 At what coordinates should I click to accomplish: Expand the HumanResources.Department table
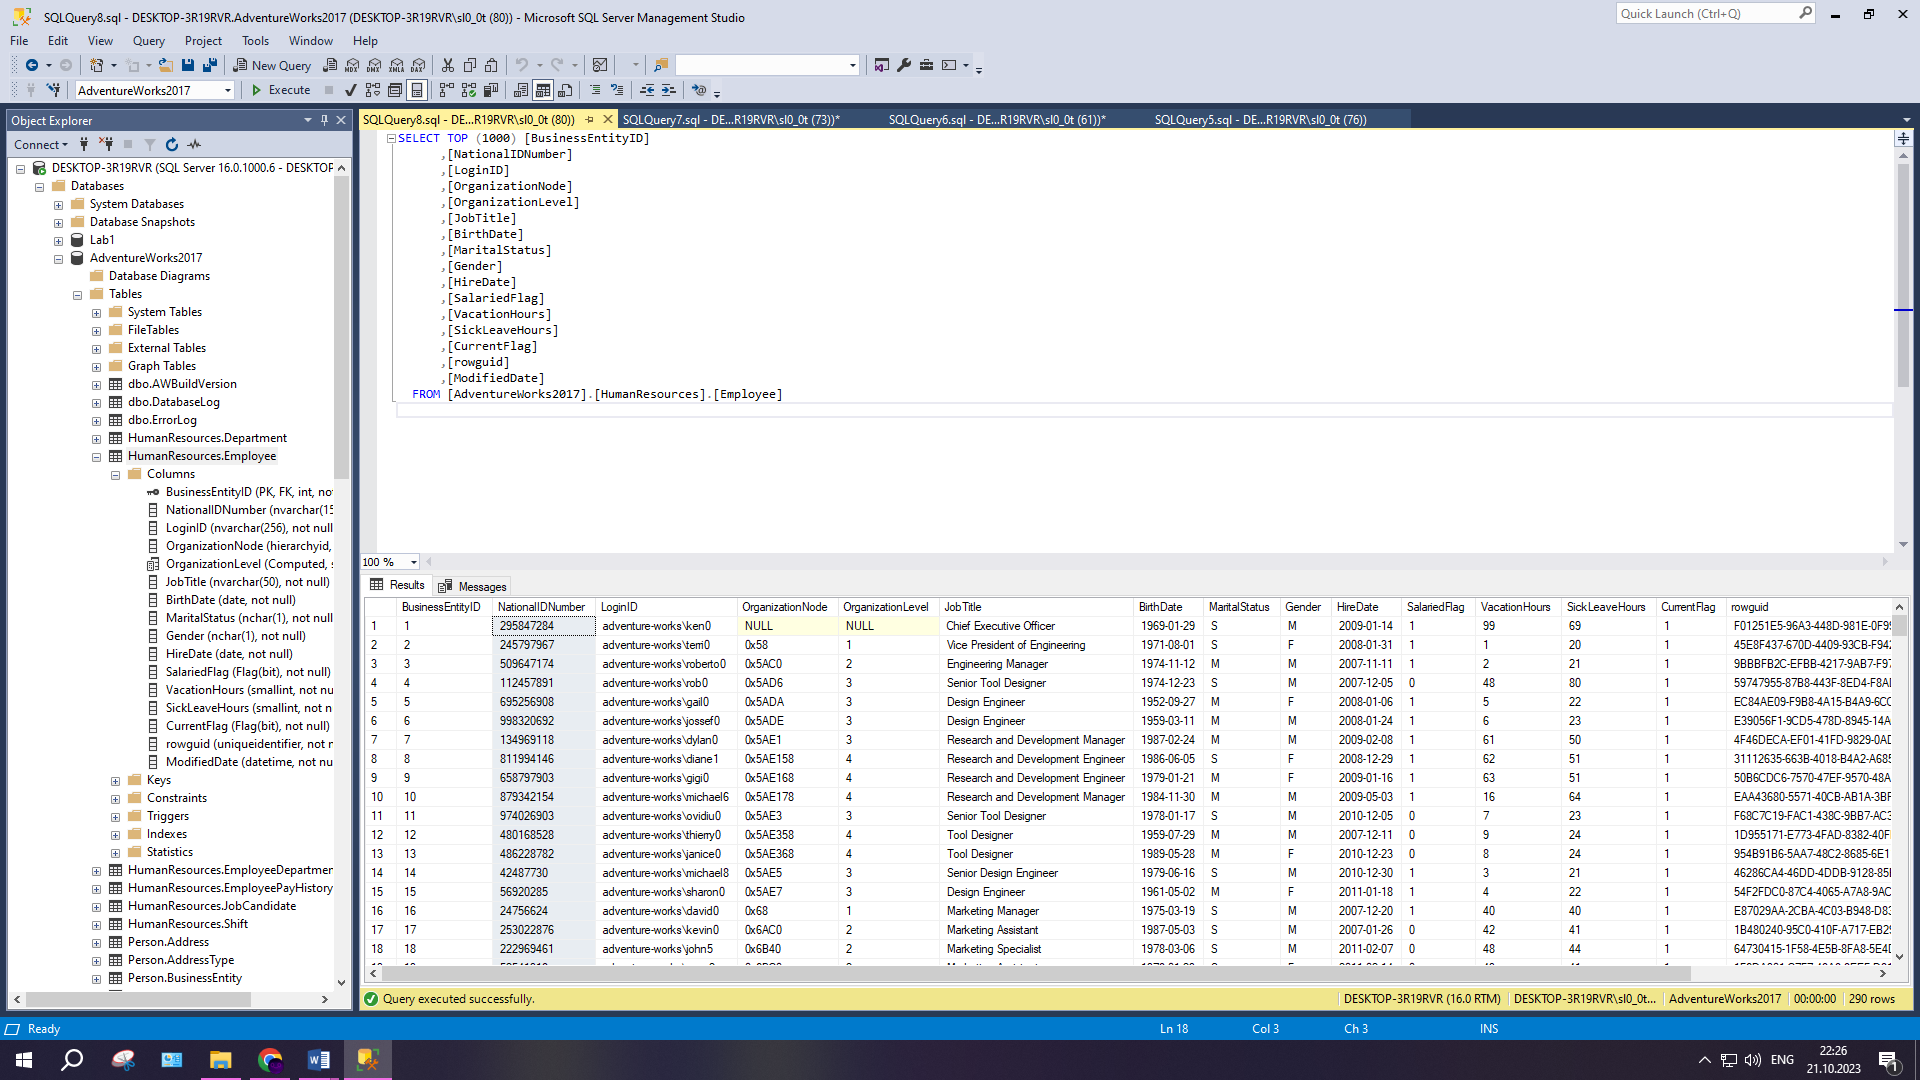[97, 439]
